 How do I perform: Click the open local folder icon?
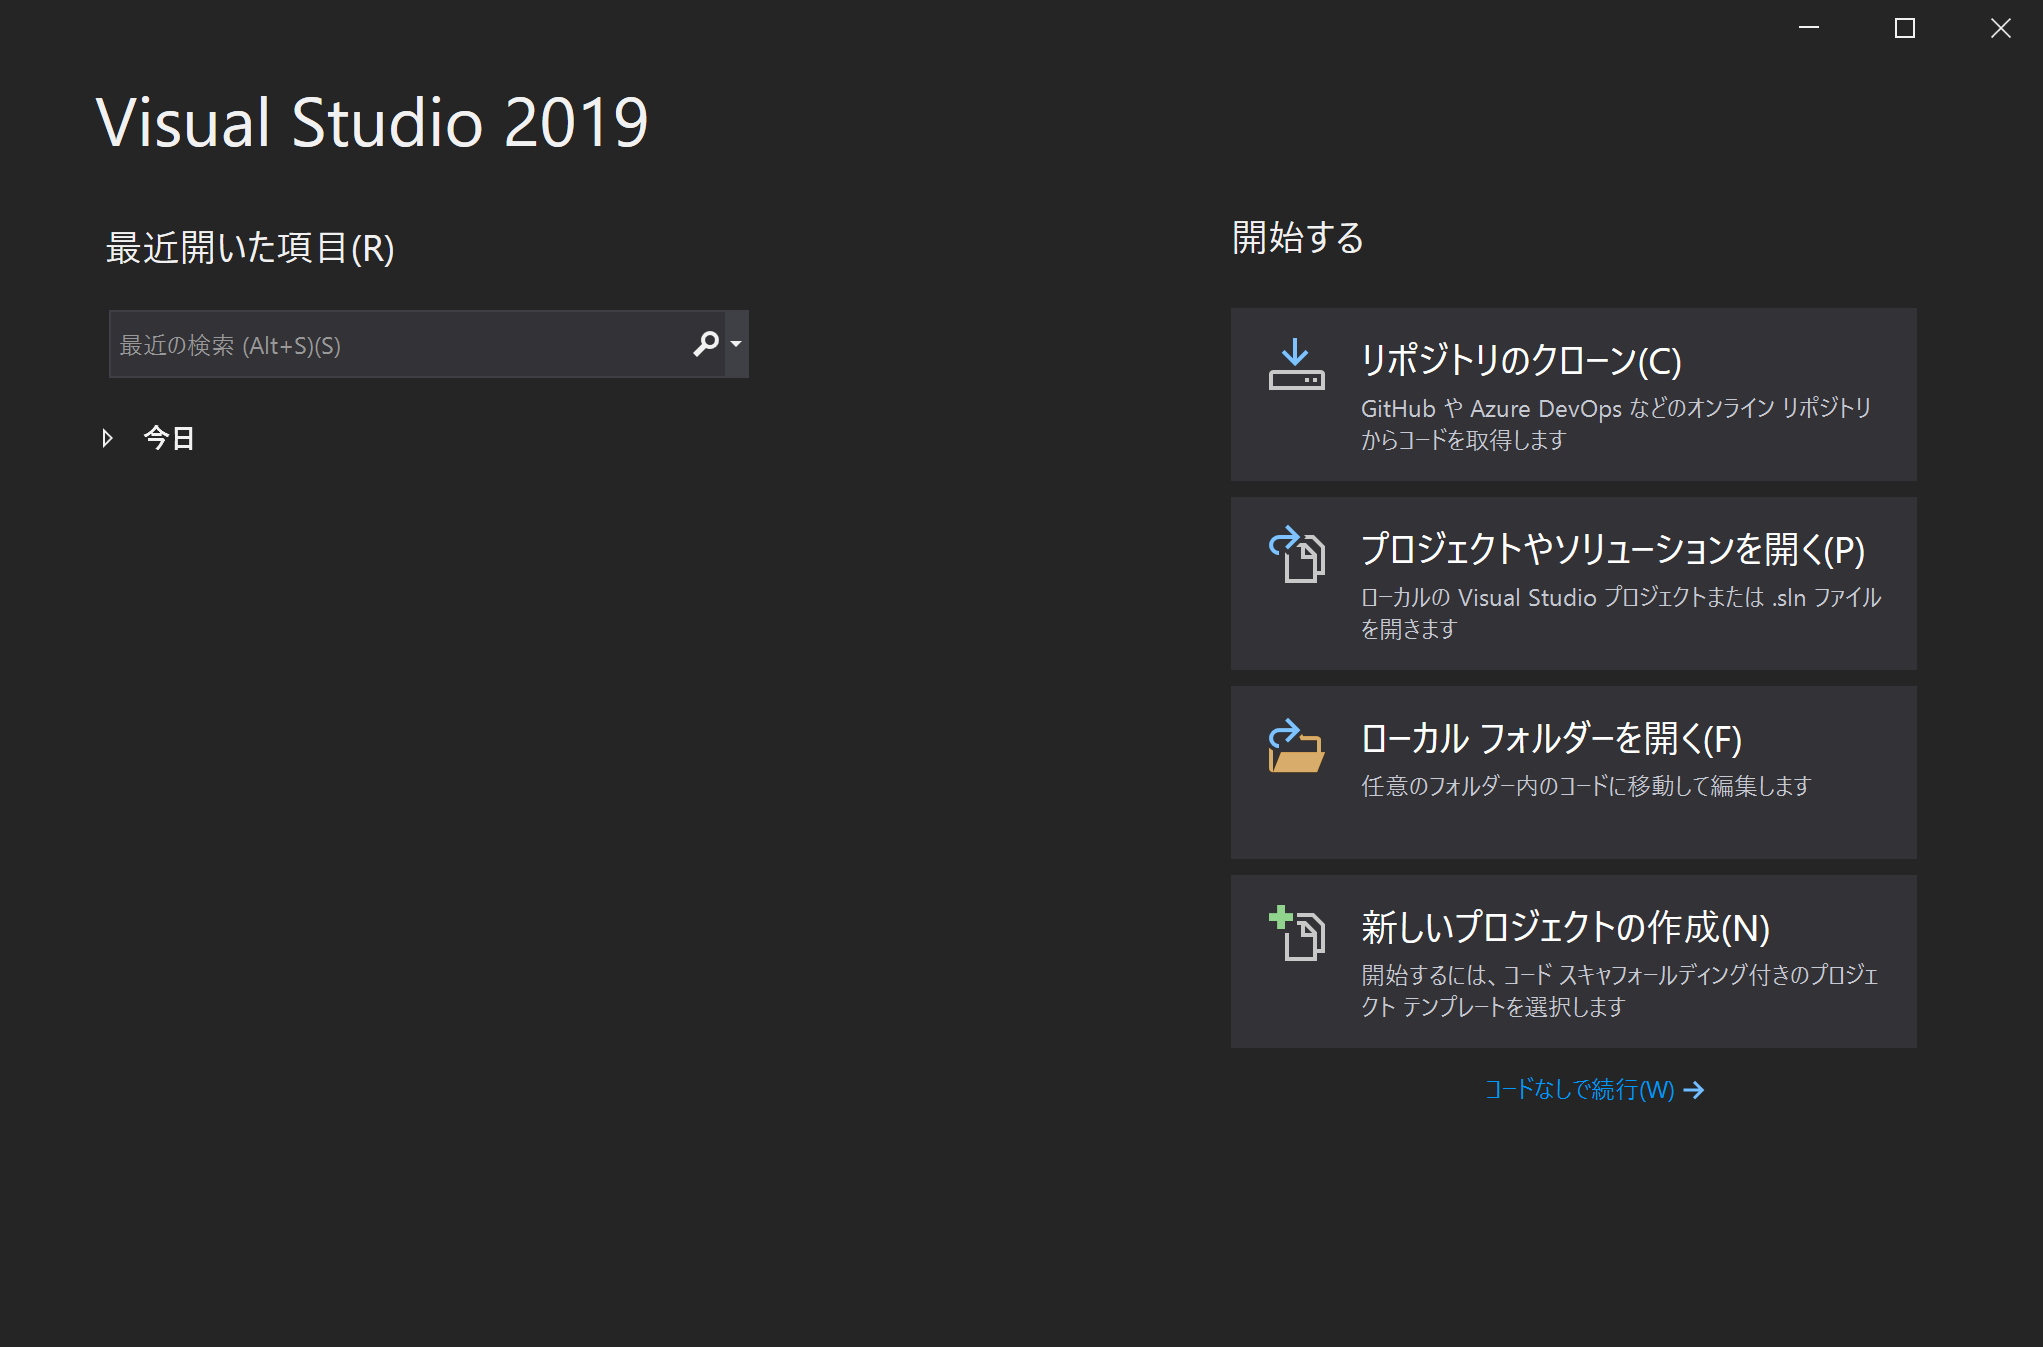1296,746
